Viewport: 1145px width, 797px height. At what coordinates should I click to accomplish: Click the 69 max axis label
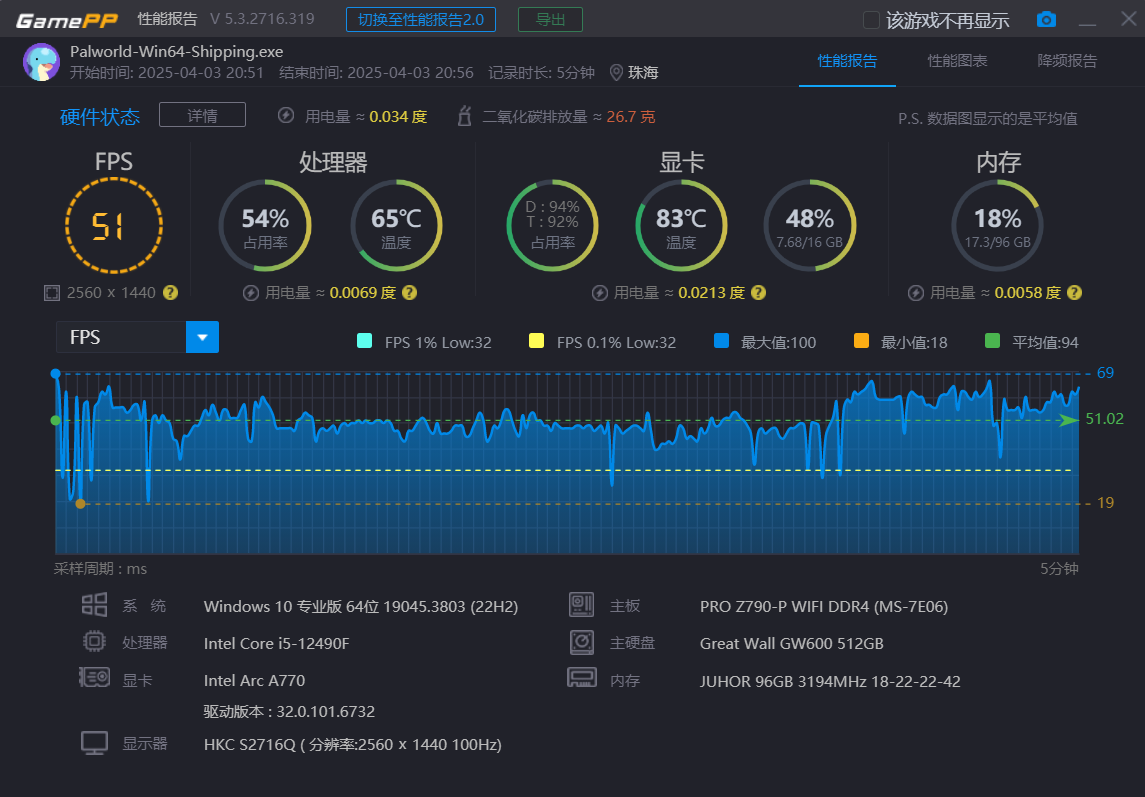pyautogui.click(x=1106, y=373)
